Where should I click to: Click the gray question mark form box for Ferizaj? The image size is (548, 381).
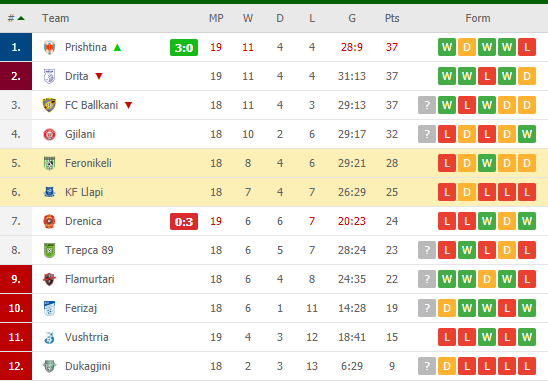(427, 308)
